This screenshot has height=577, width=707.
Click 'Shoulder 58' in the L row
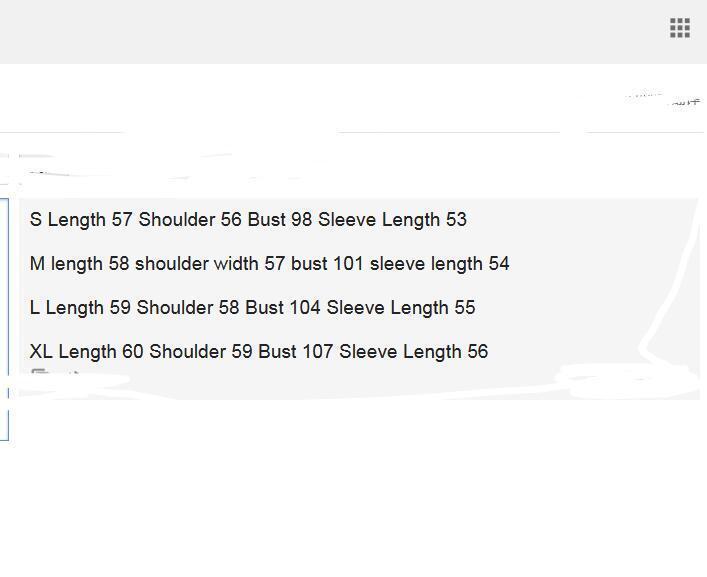[188, 308]
